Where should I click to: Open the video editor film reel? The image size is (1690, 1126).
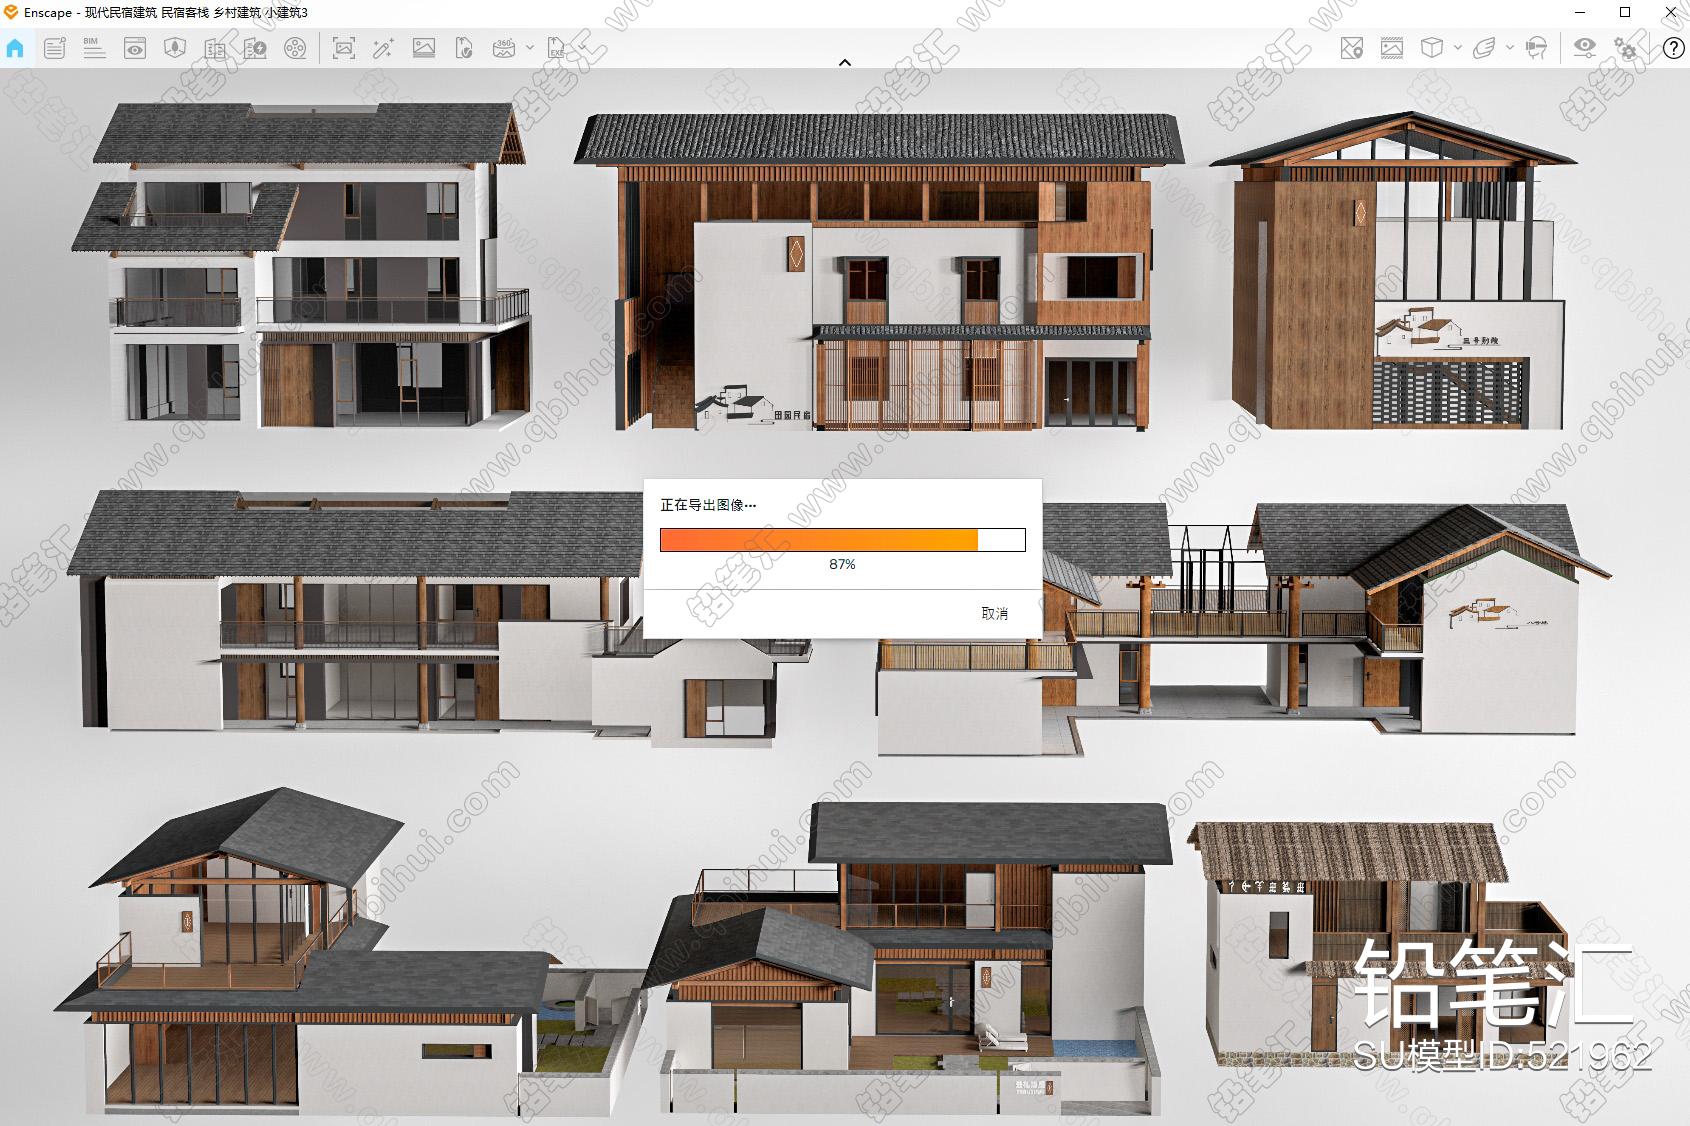(295, 48)
